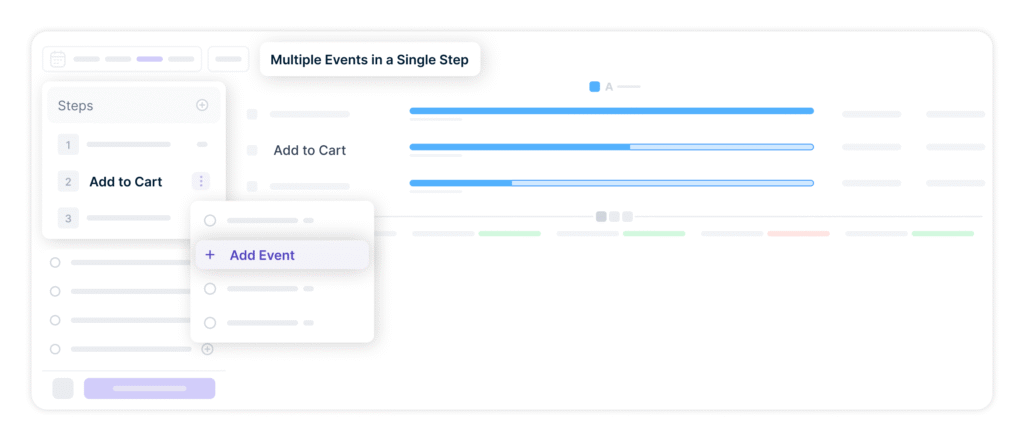Screen dimensions: 1024x441
Task: Click the step number 1 badge
Action: pos(68,145)
